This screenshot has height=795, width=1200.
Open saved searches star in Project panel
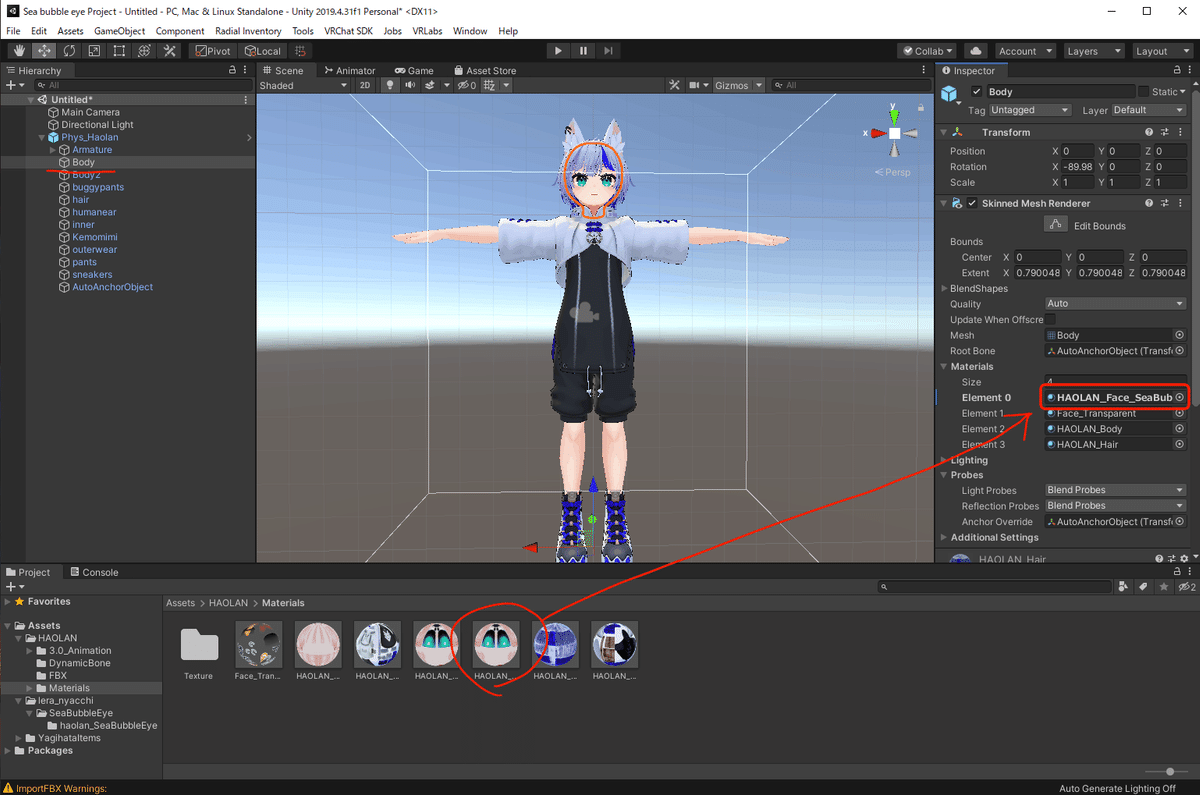(1164, 586)
